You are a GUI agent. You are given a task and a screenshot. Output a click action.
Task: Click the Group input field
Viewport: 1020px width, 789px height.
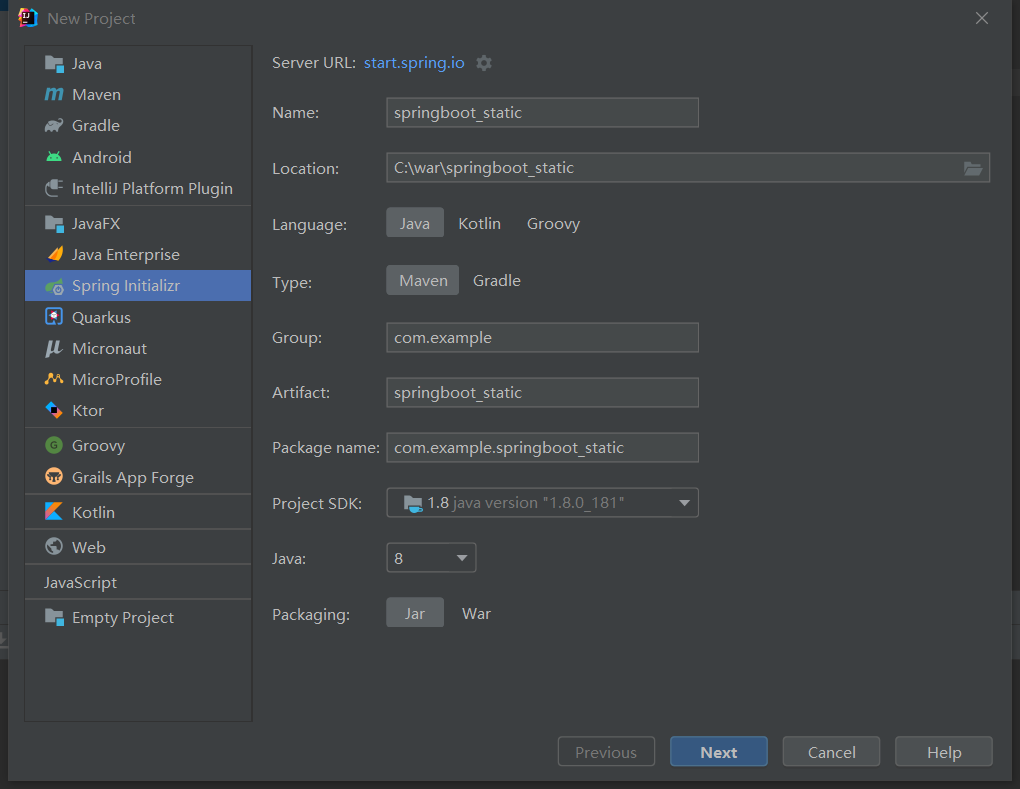coord(543,338)
